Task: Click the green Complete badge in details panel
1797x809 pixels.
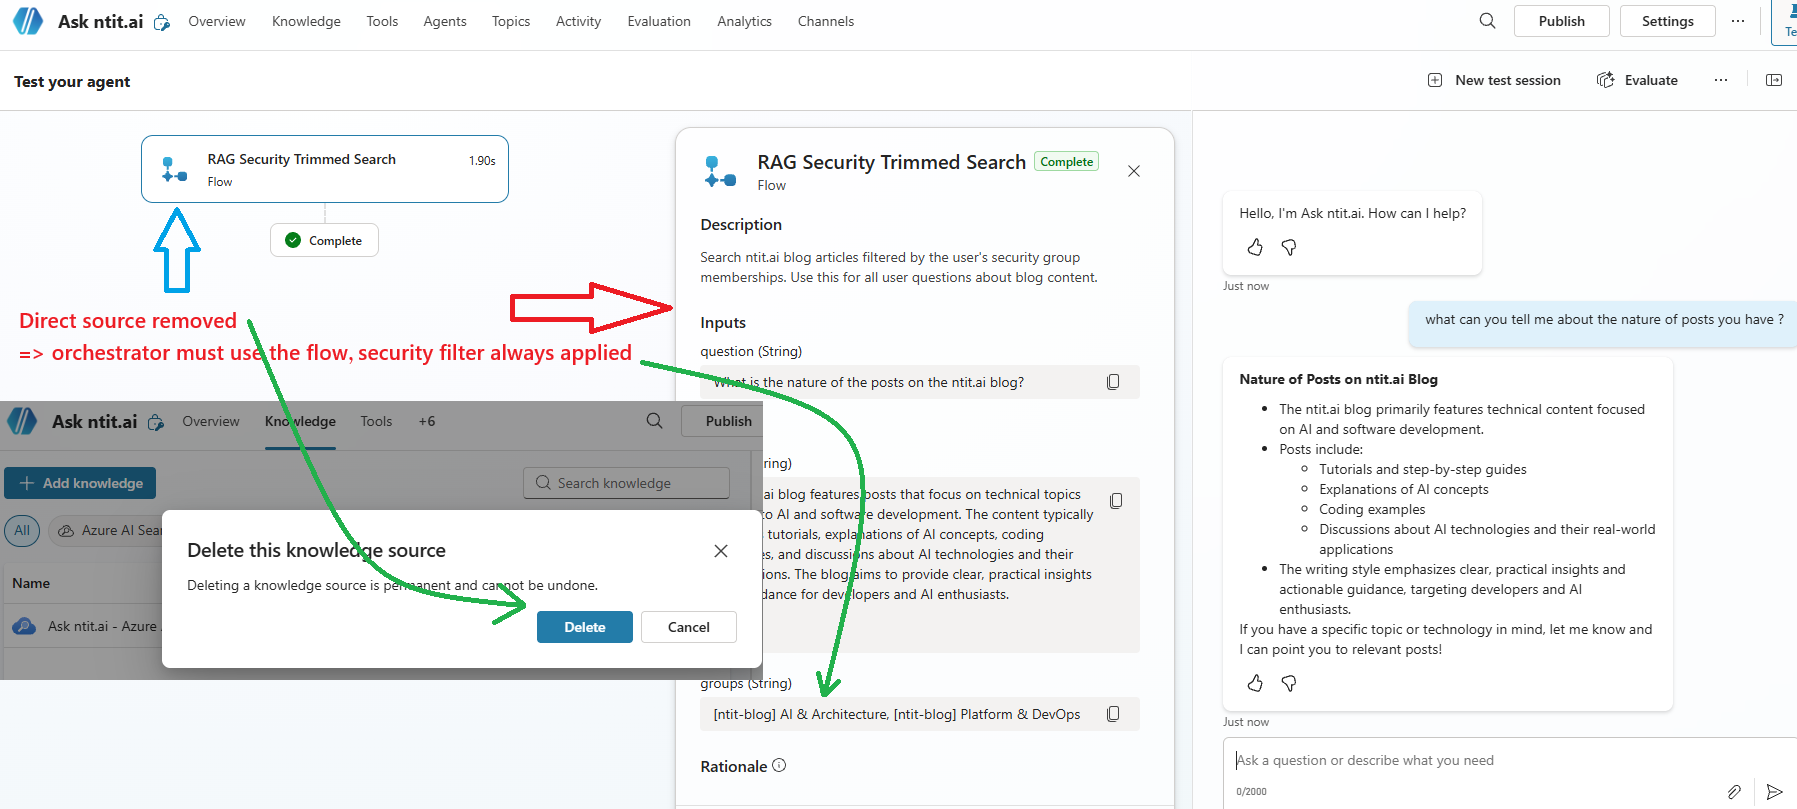Action: point(1066,161)
